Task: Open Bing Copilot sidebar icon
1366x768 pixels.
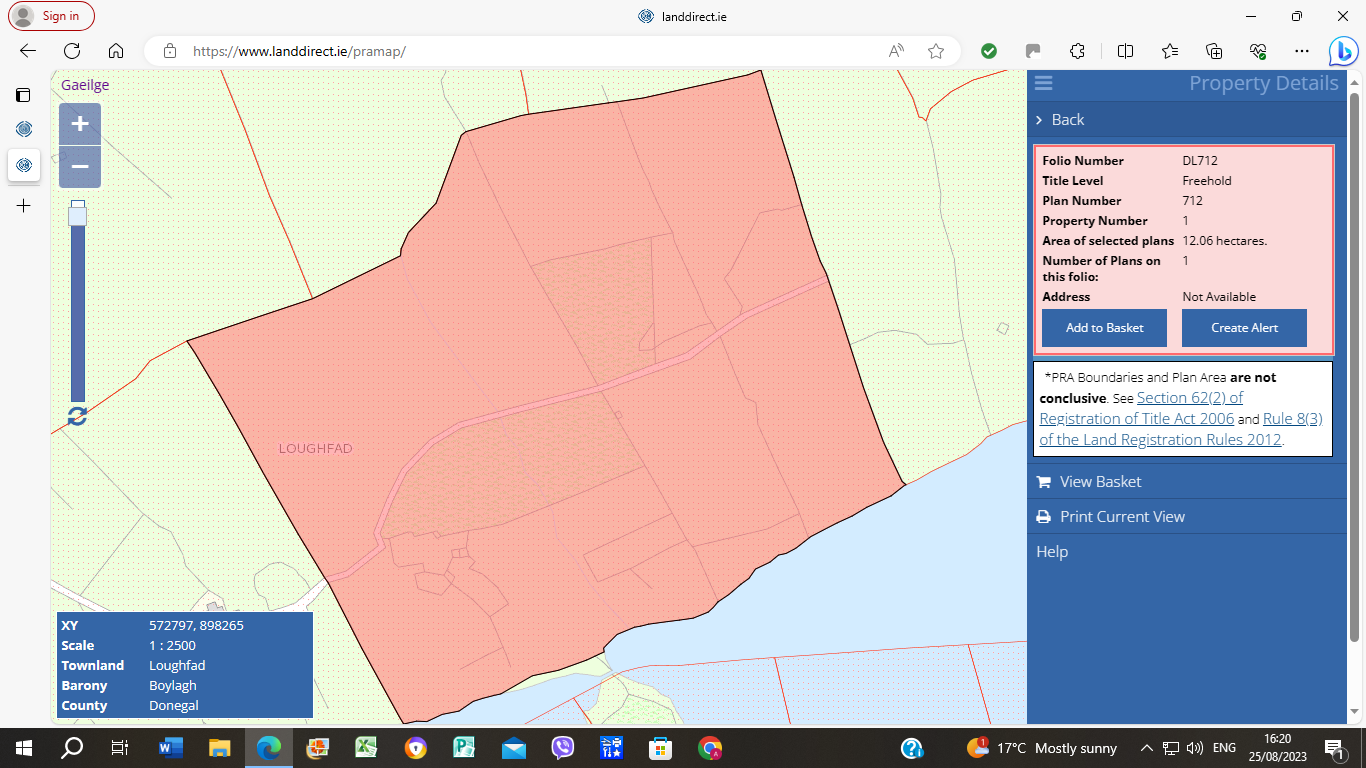Action: pyautogui.click(x=1341, y=51)
